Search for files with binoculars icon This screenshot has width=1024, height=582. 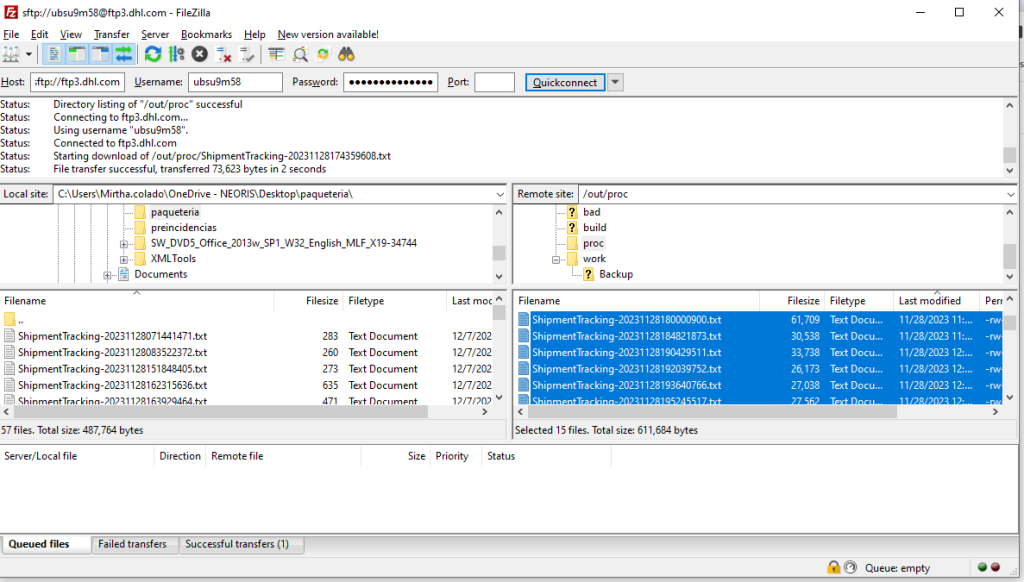click(346, 54)
